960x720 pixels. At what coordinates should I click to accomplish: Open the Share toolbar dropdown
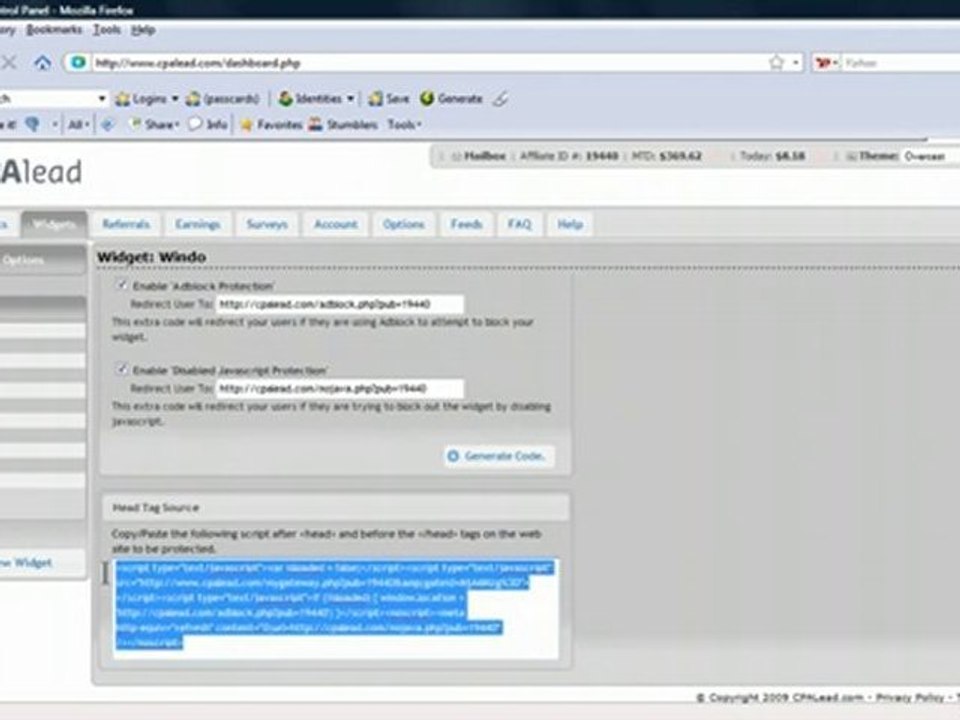pyautogui.click(x=154, y=124)
